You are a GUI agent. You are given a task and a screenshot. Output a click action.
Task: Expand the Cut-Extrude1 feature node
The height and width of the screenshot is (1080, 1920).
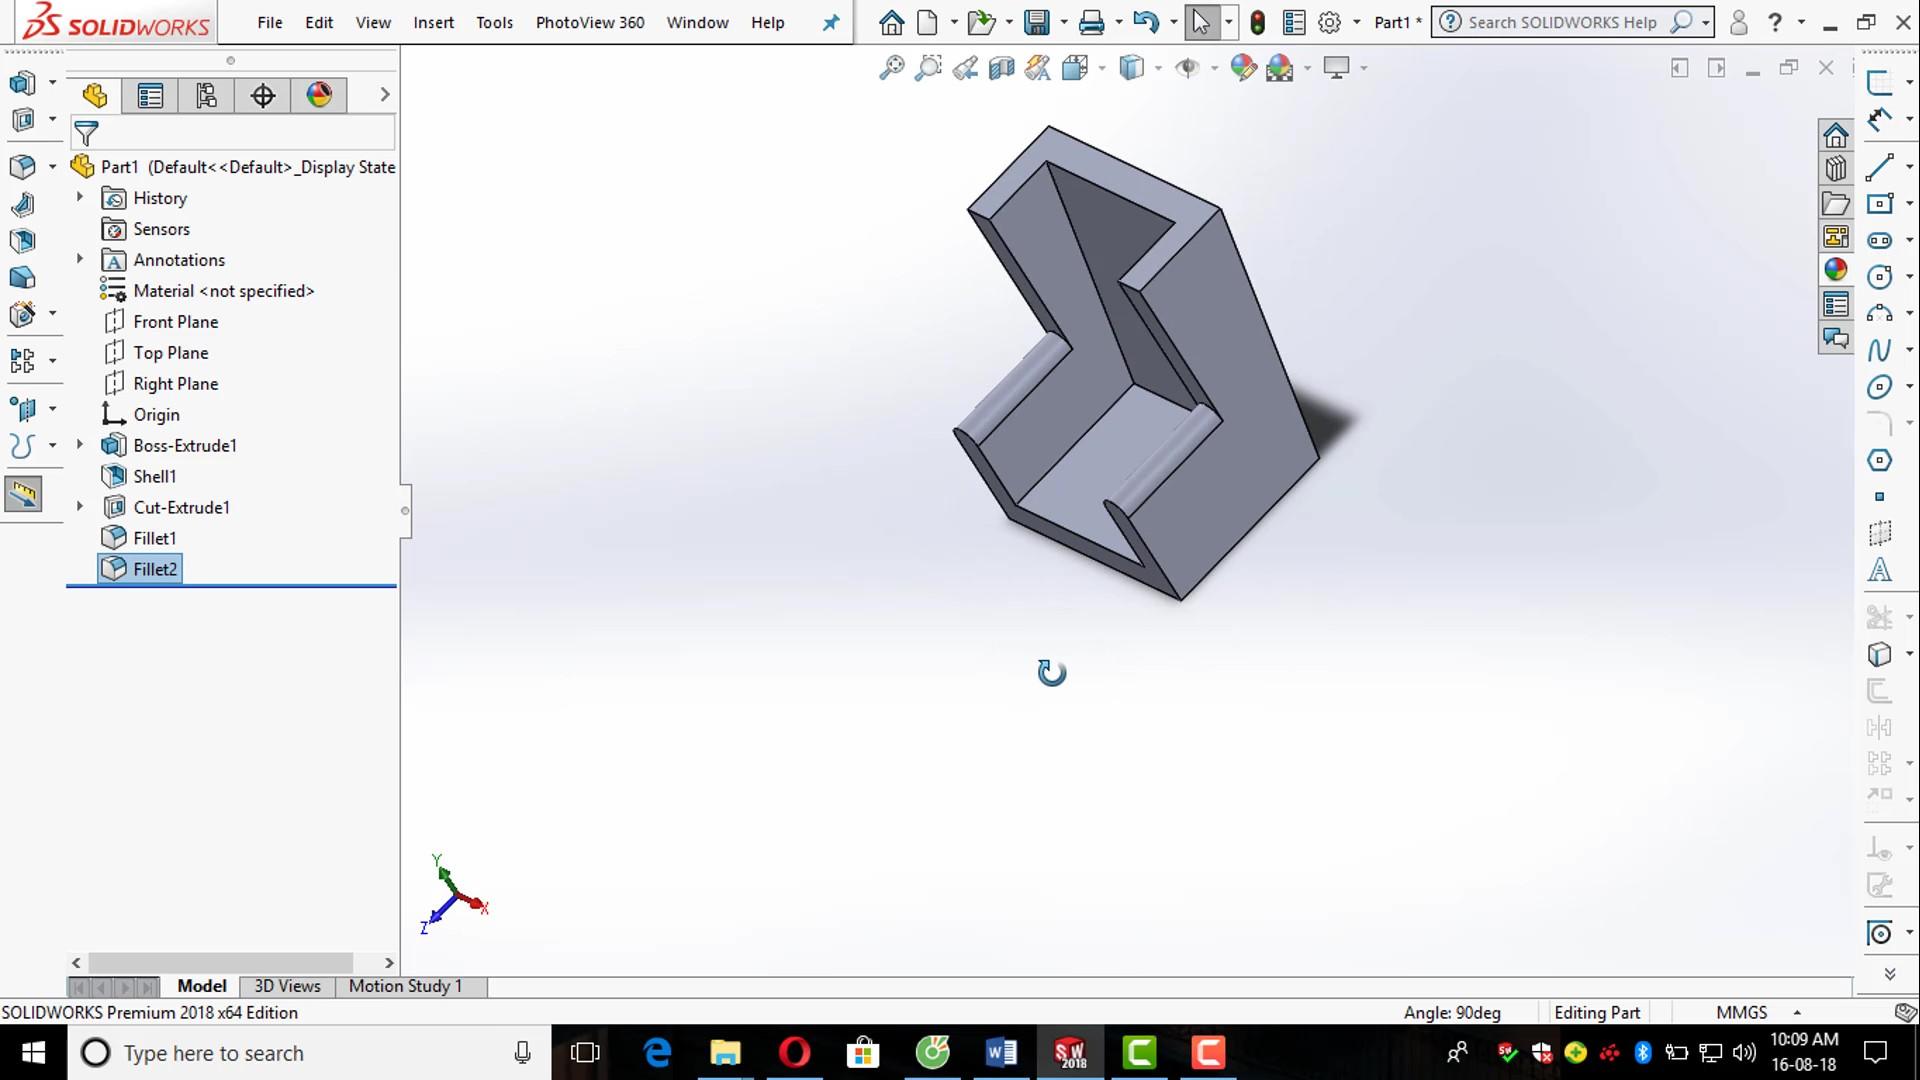click(80, 507)
